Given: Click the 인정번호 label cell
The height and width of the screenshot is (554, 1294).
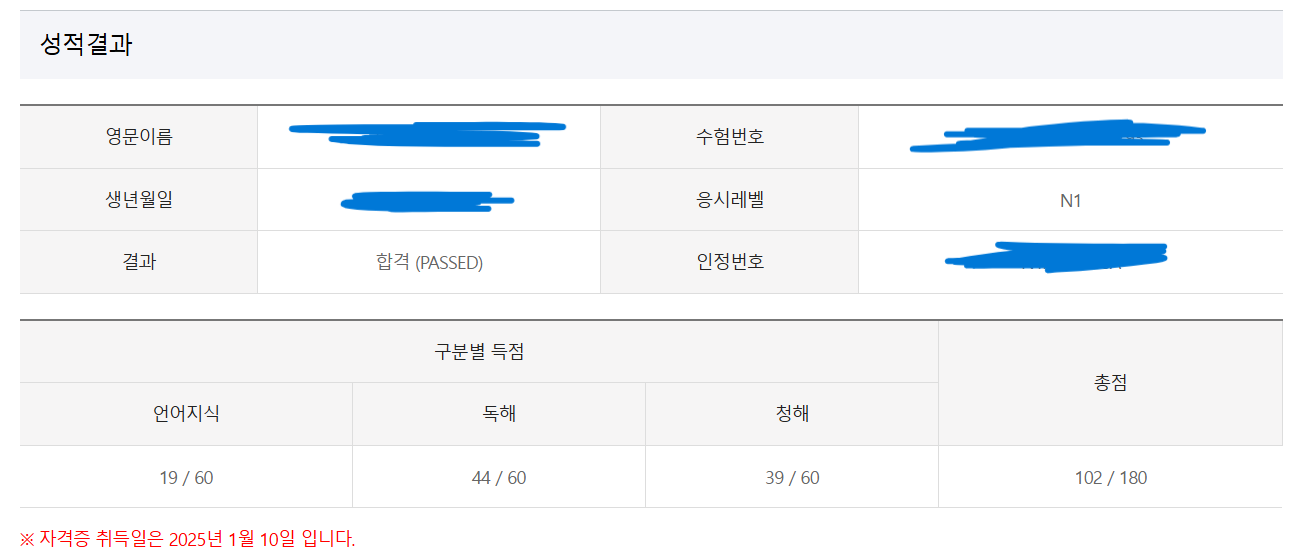Looking at the screenshot, I should click(x=729, y=263).
